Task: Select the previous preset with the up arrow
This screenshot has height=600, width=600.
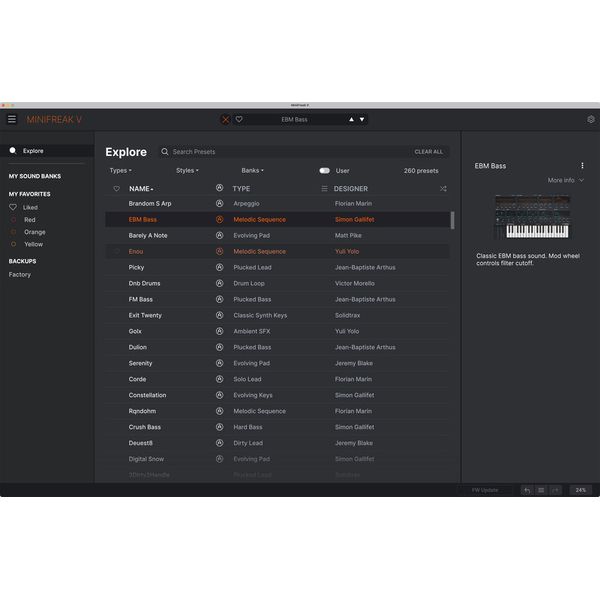Action: (351, 119)
